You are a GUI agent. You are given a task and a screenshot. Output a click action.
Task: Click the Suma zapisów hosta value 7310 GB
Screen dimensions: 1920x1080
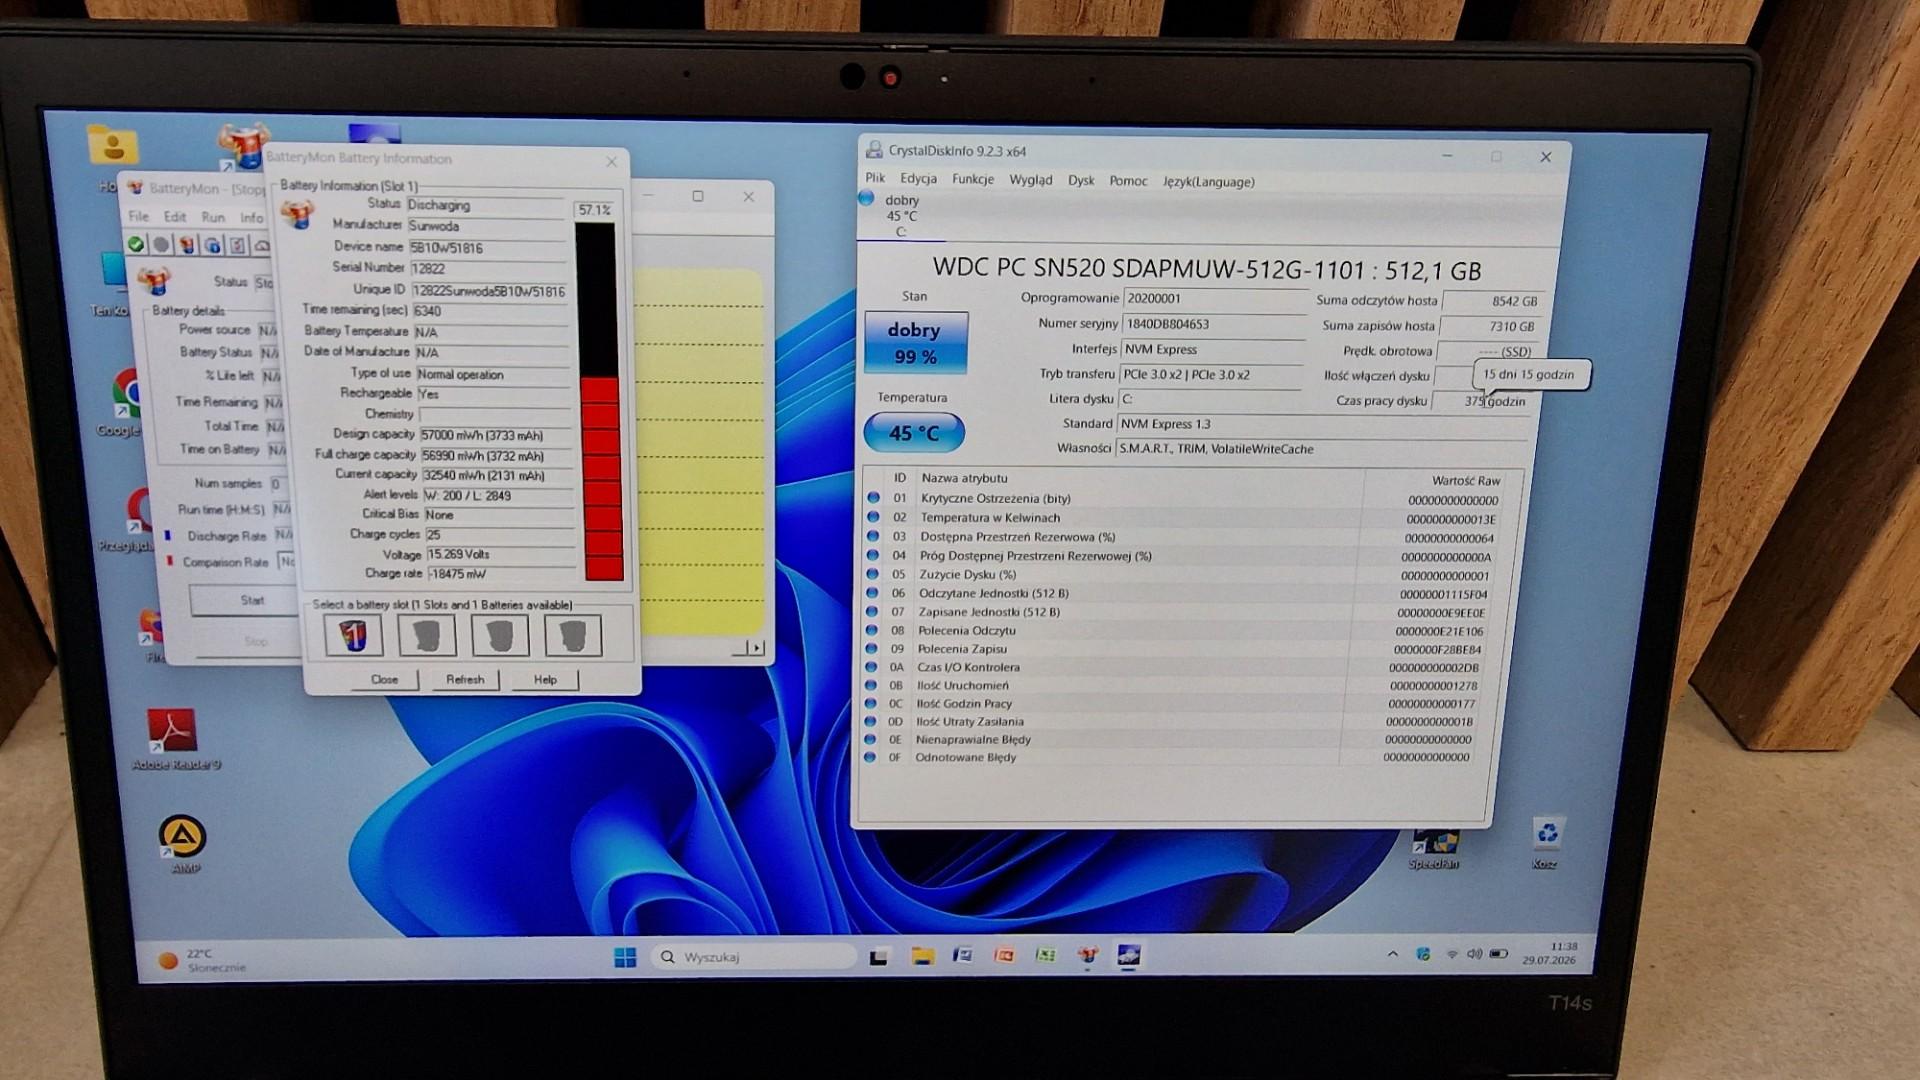point(1490,326)
